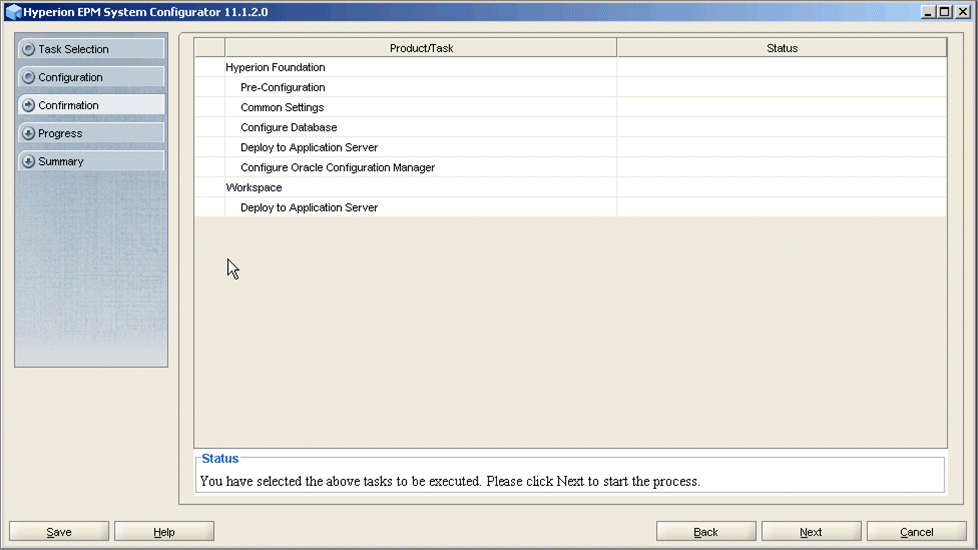The image size is (978, 550).
Task: Maximize the configurator window
Action: tap(945, 11)
